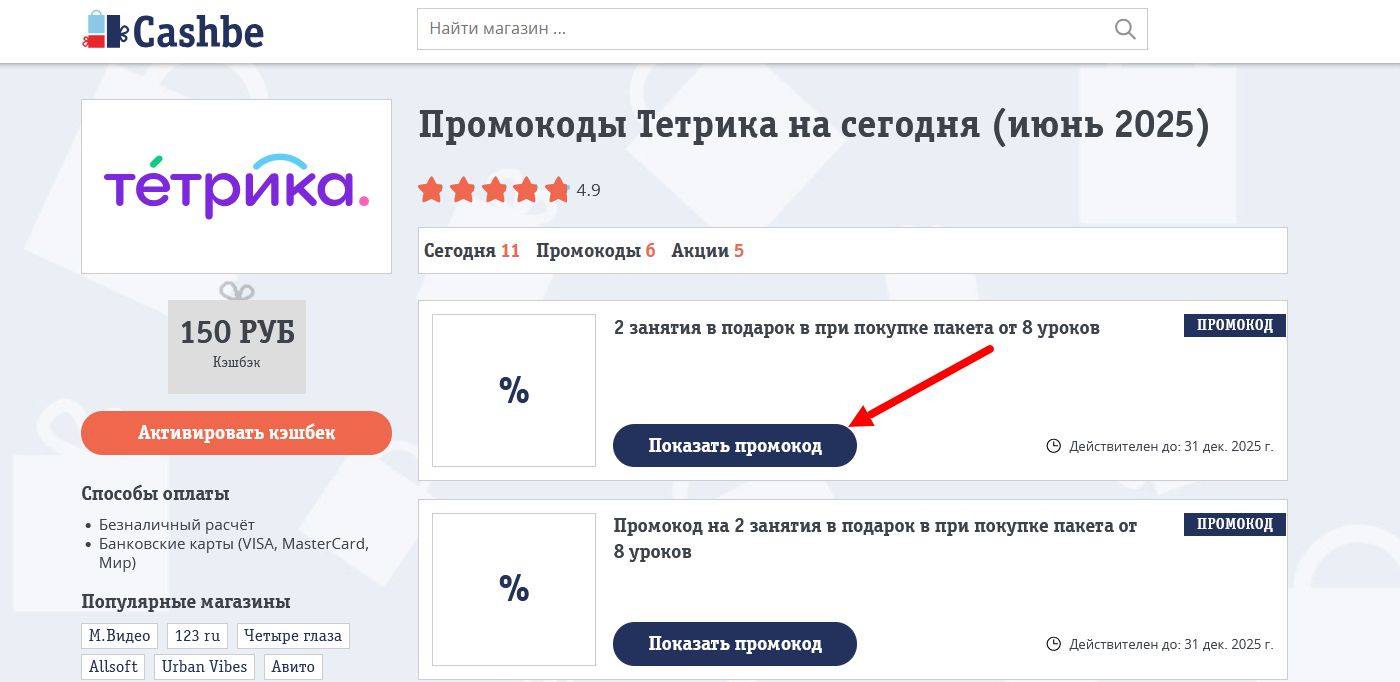Open the 'Allsoft' store link

click(x=113, y=667)
